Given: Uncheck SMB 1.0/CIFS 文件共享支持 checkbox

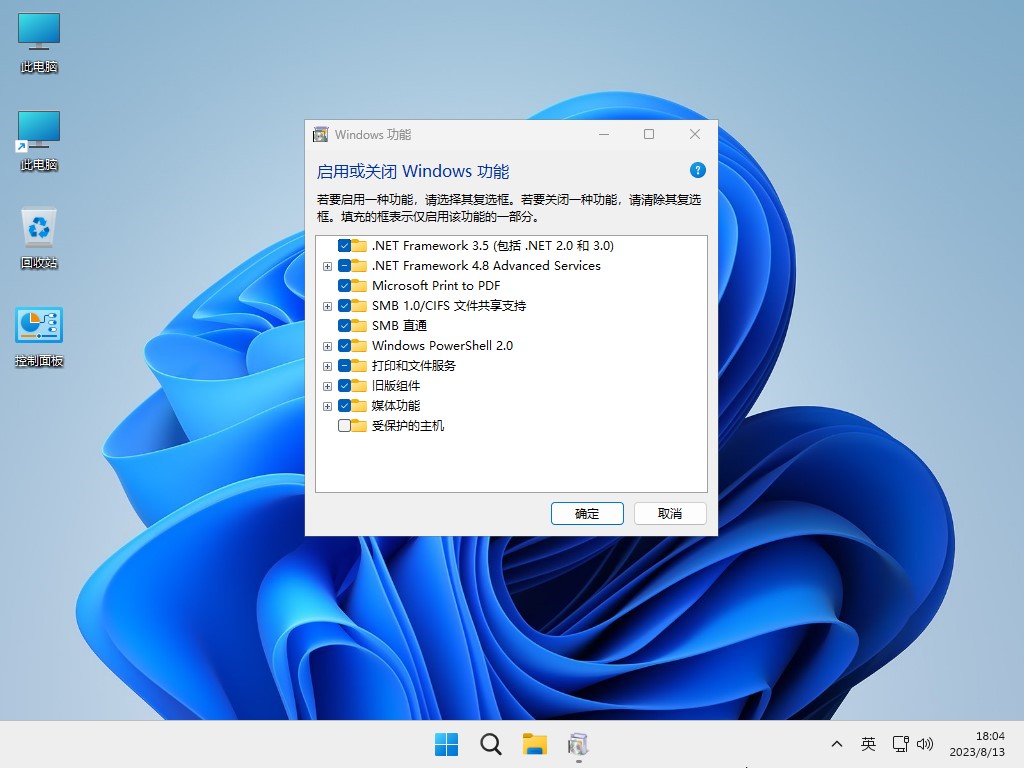Looking at the screenshot, I should coord(344,306).
